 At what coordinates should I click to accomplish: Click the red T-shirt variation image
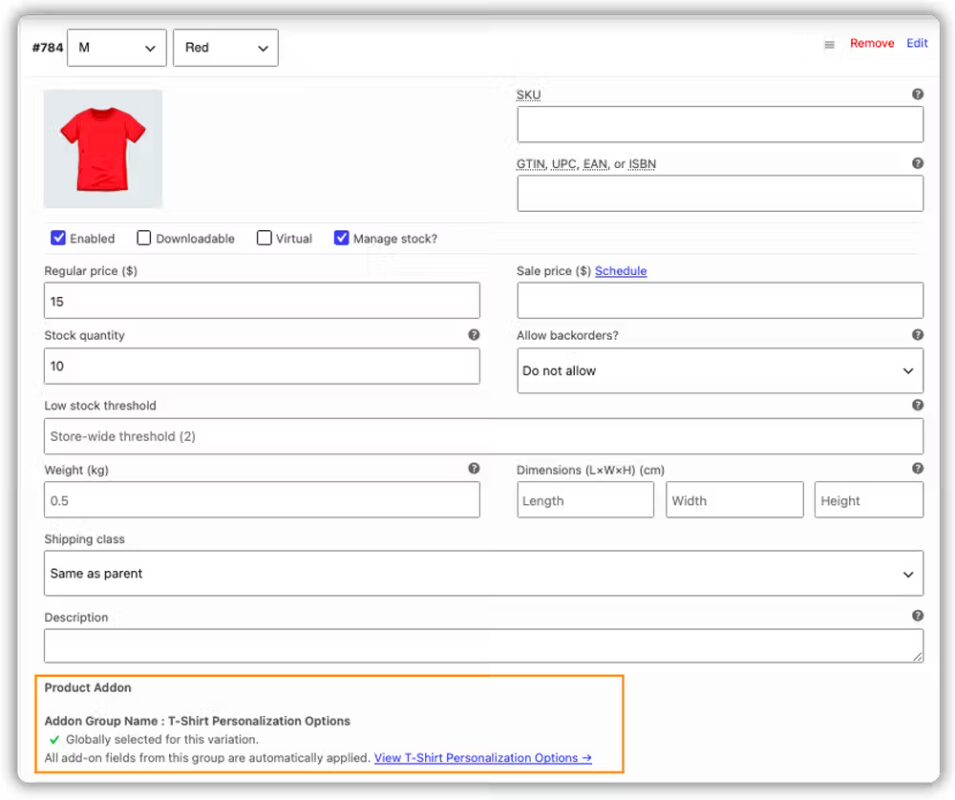point(103,149)
